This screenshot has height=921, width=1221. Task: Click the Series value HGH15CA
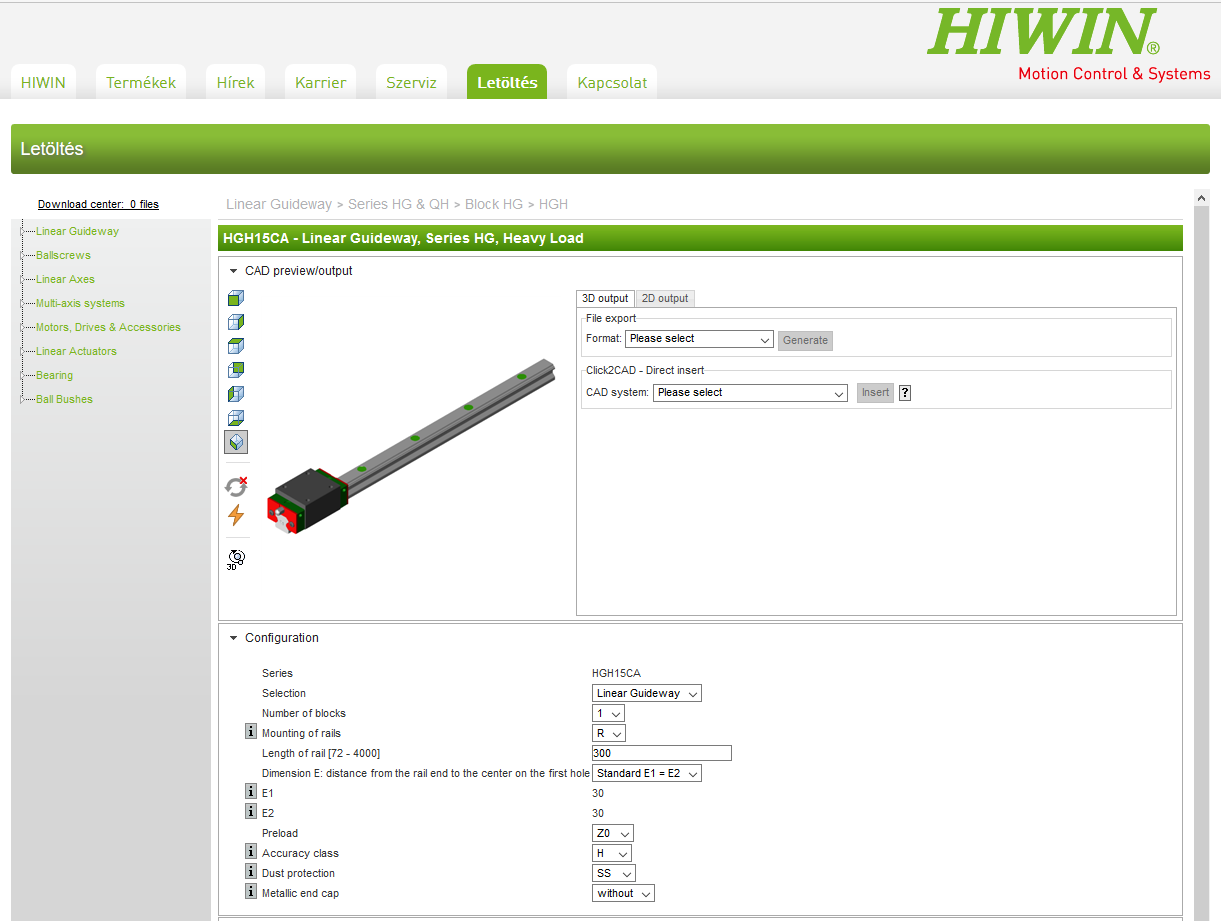[x=616, y=673]
